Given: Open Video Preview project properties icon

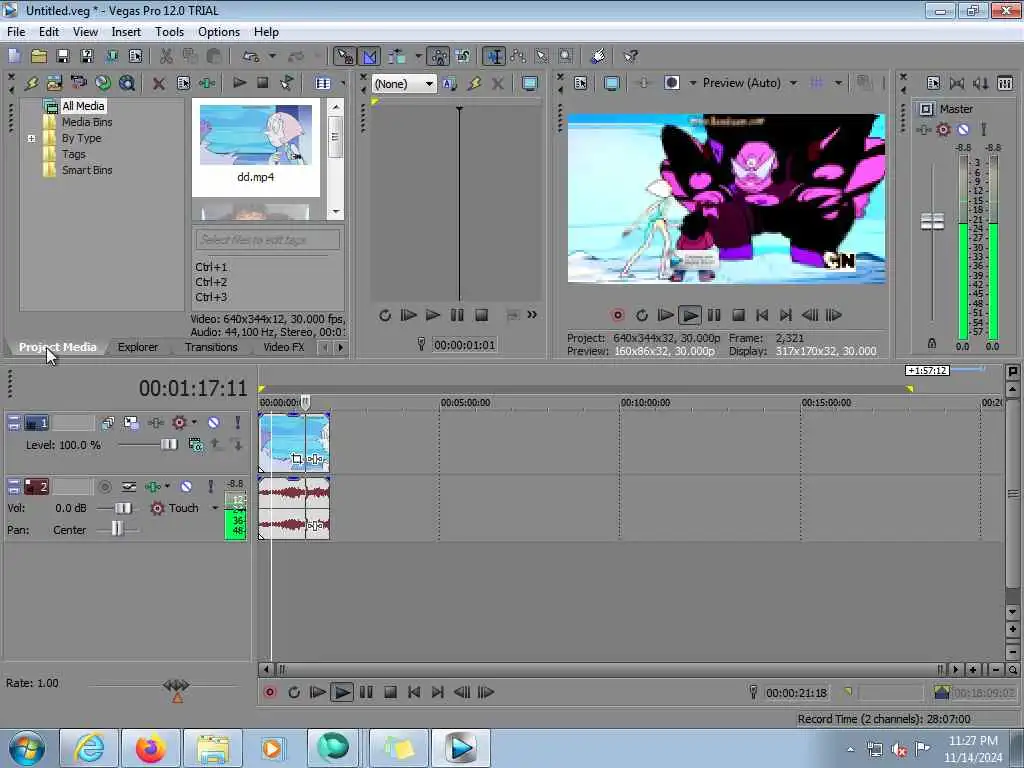Looking at the screenshot, I should click(x=581, y=83).
